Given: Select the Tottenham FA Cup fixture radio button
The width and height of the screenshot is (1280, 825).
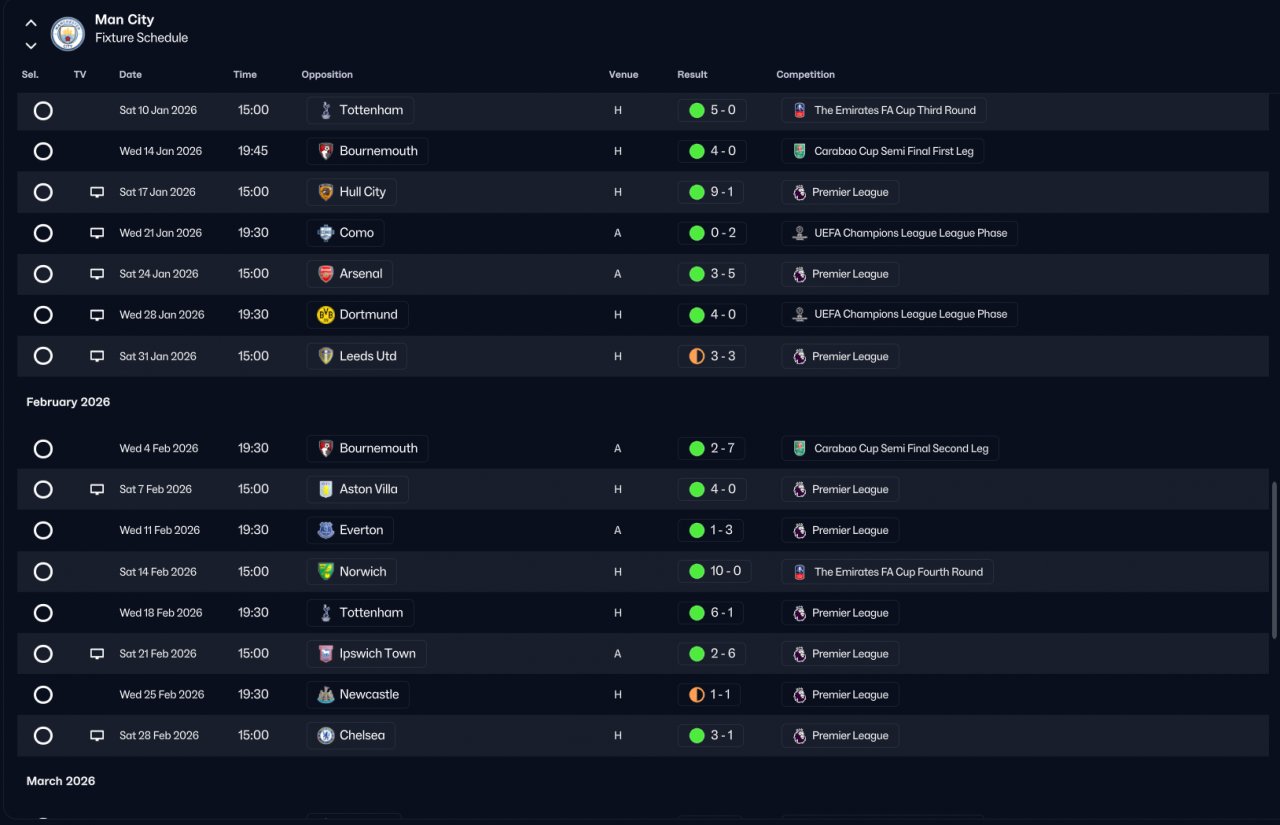Looking at the screenshot, I should click(x=43, y=111).
